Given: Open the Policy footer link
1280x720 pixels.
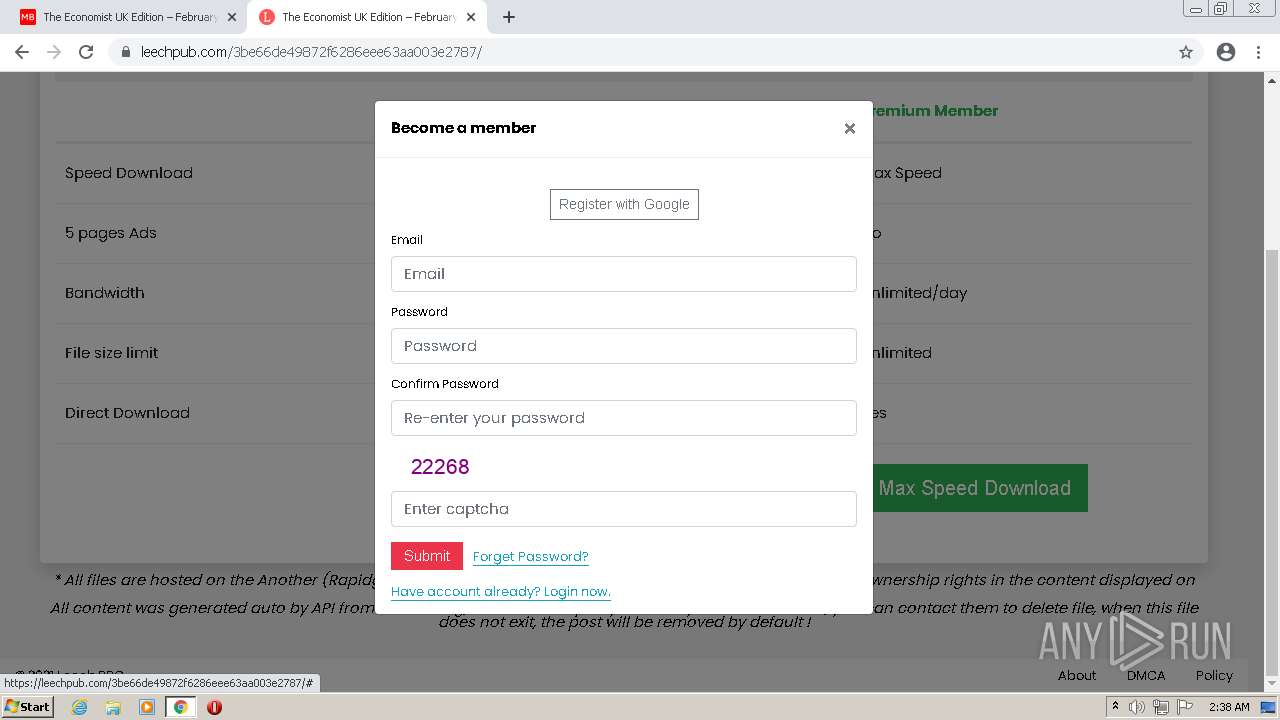Looking at the screenshot, I should click(x=1214, y=675).
